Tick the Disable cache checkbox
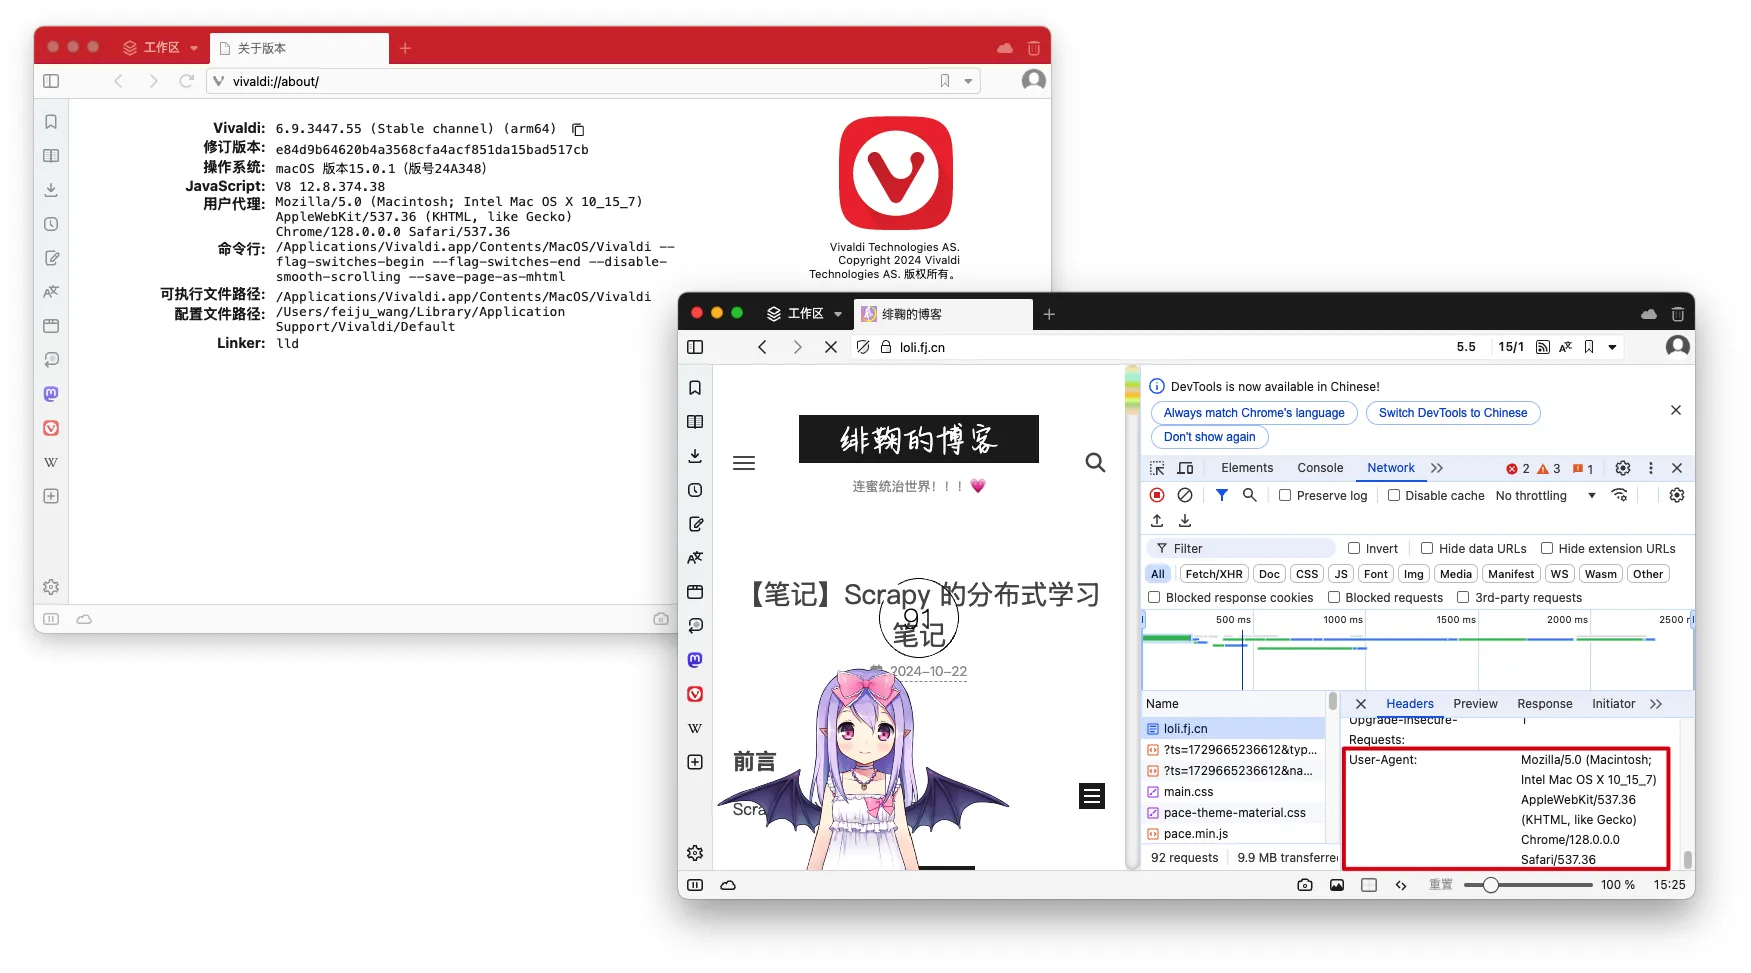 point(1393,495)
